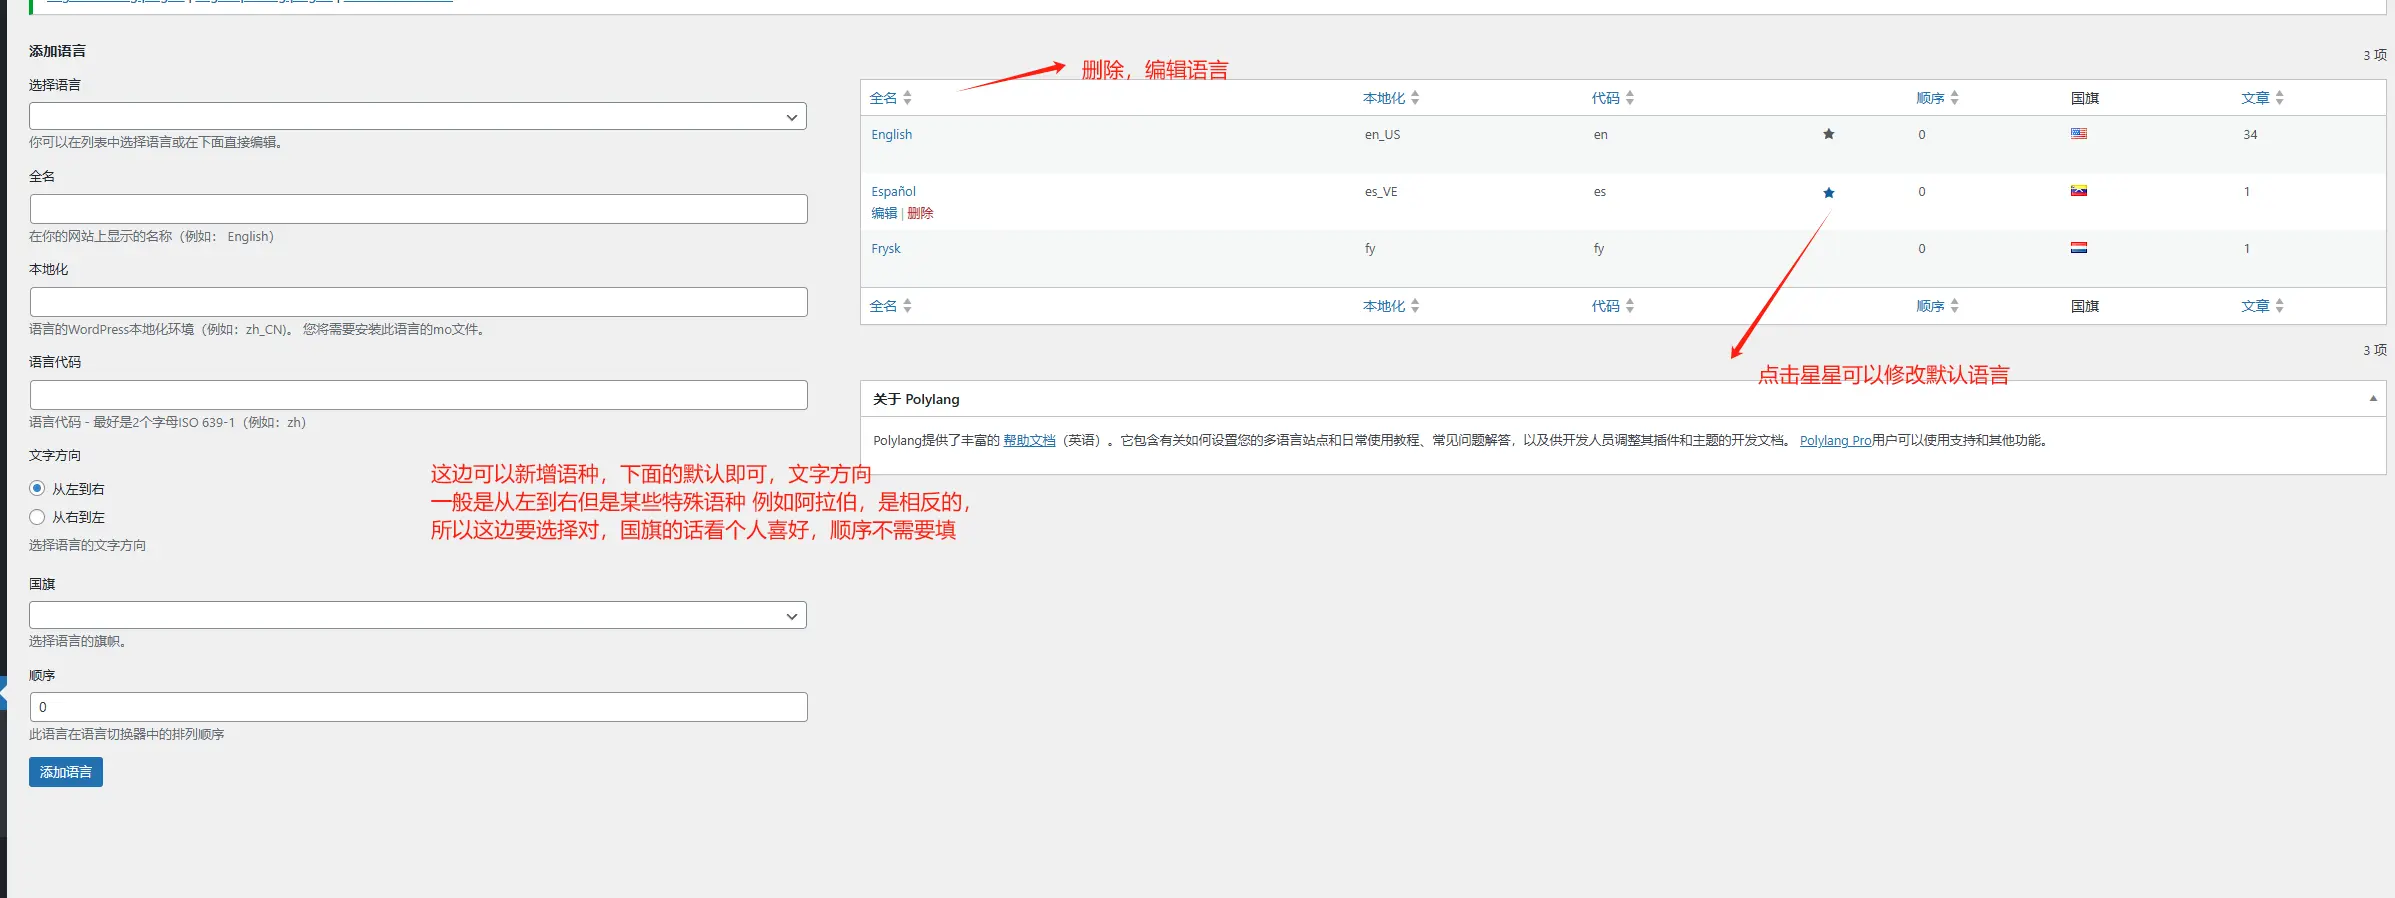Sort by 本地化 arrows in table footer

(x=1415, y=306)
